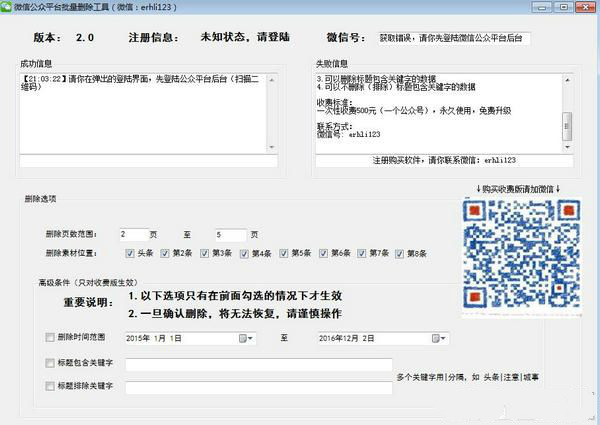Screen dimensions: 600x425
Task: Click the 标题包含关键字 text input
Action: pos(259,365)
